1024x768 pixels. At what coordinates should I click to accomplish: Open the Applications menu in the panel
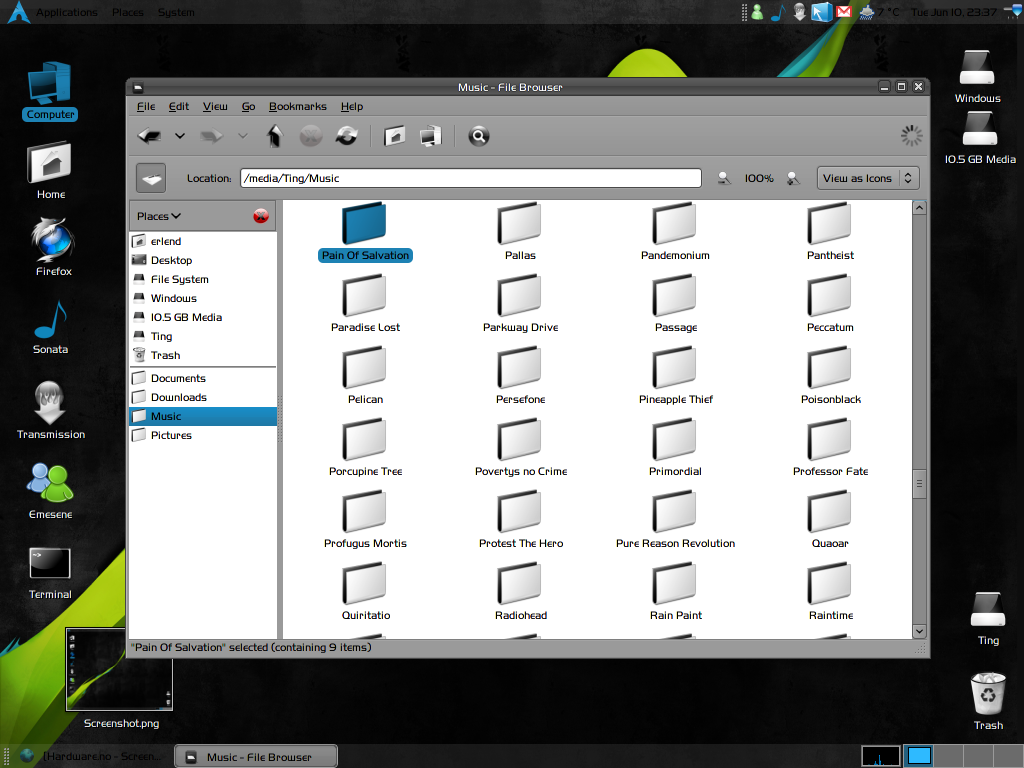pyautogui.click(x=66, y=12)
